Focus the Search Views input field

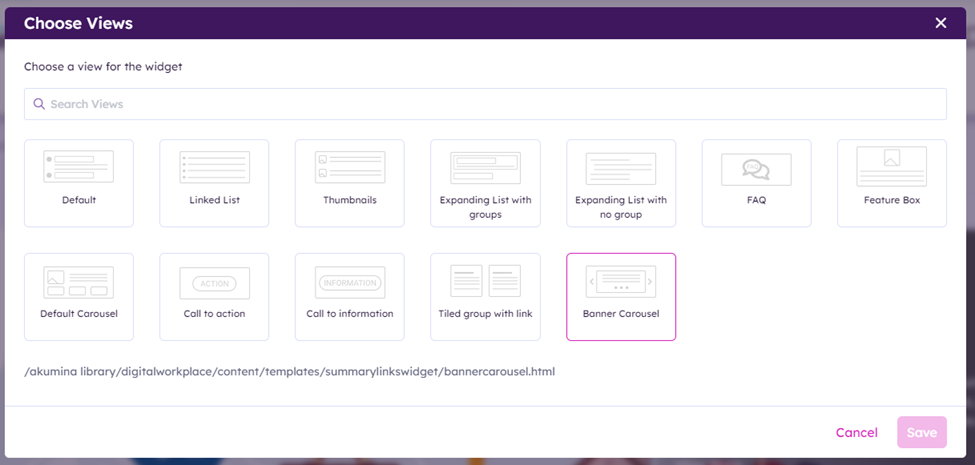pyautogui.click(x=490, y=104)
